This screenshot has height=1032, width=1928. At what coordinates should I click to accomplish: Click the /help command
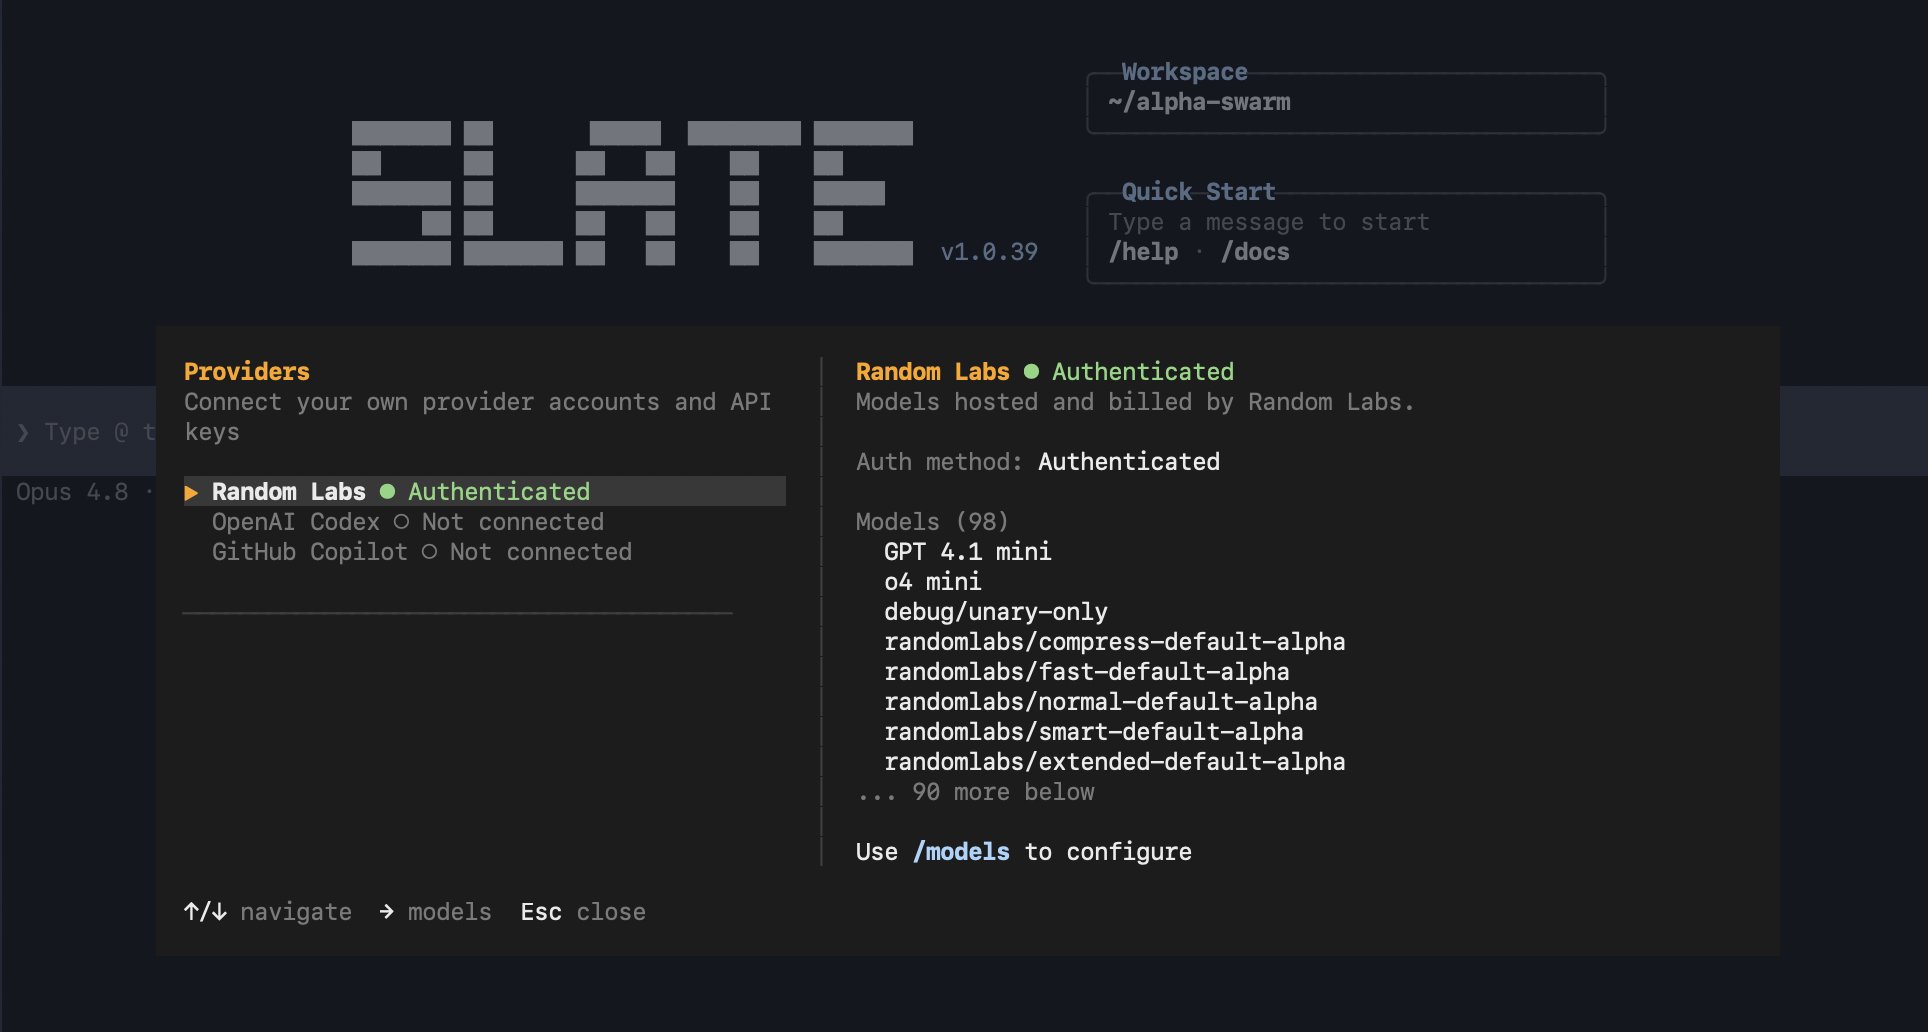point(1143,252)
